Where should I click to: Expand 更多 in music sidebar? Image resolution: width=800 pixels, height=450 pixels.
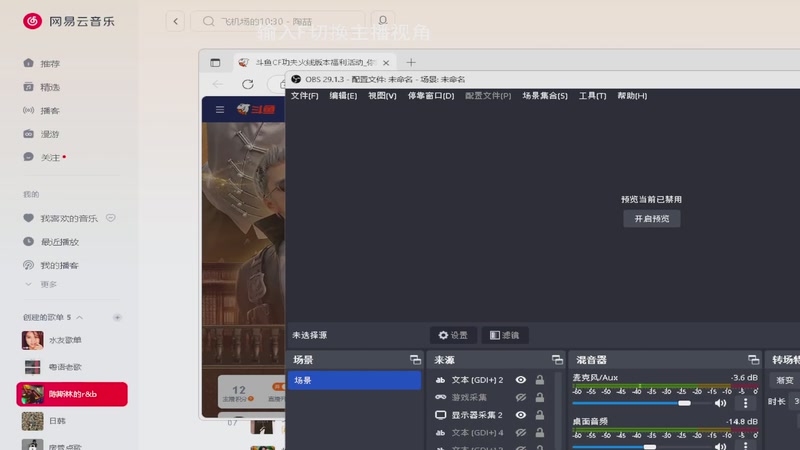[42, 284]
